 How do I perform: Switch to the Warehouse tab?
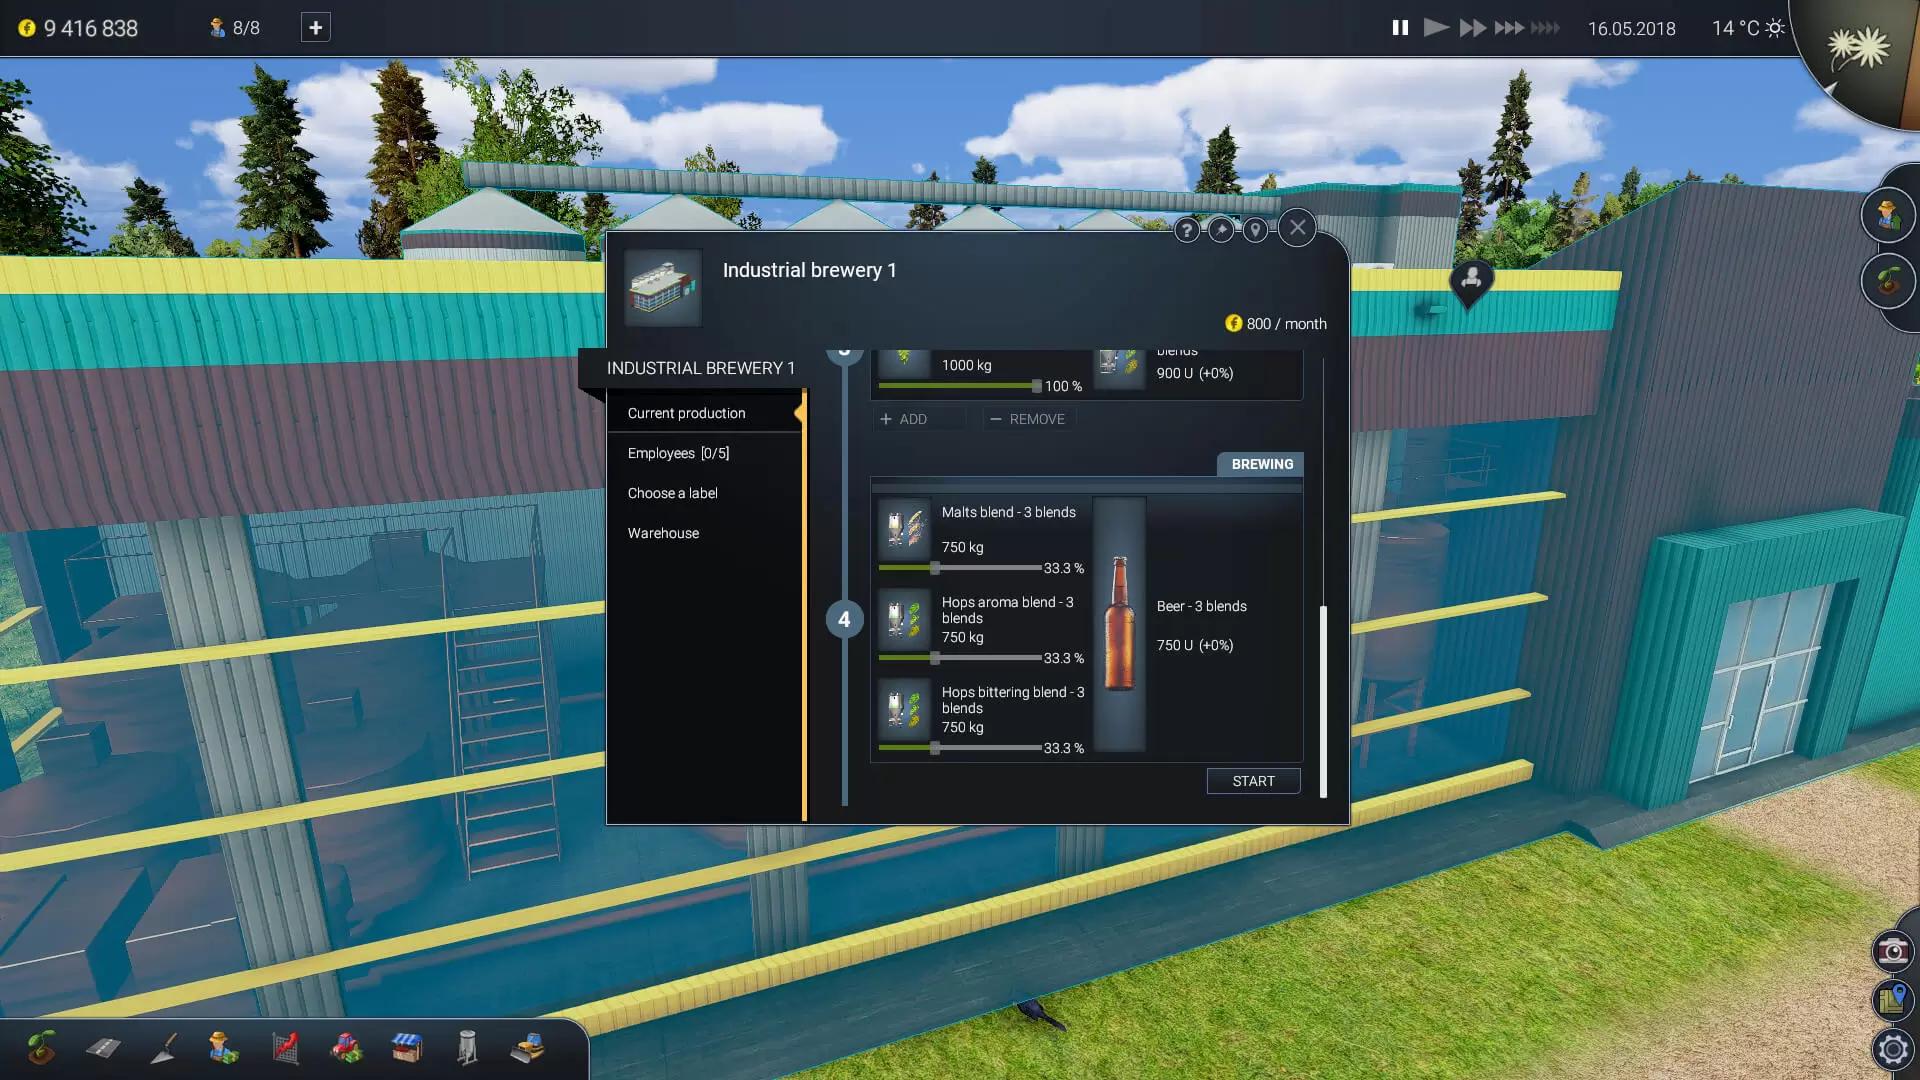(x=663, y=533)
